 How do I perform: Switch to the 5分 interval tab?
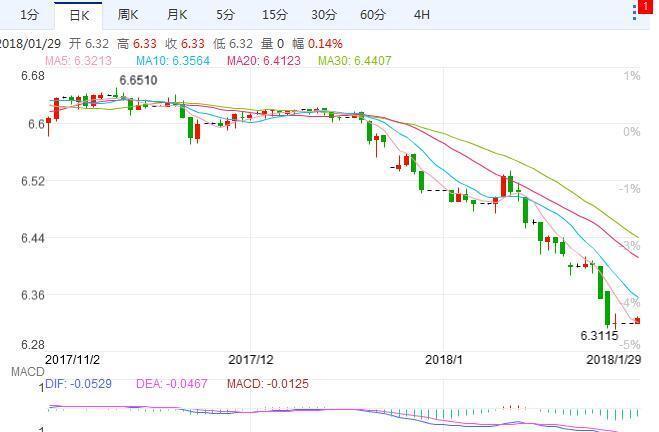tap(225, 15)
